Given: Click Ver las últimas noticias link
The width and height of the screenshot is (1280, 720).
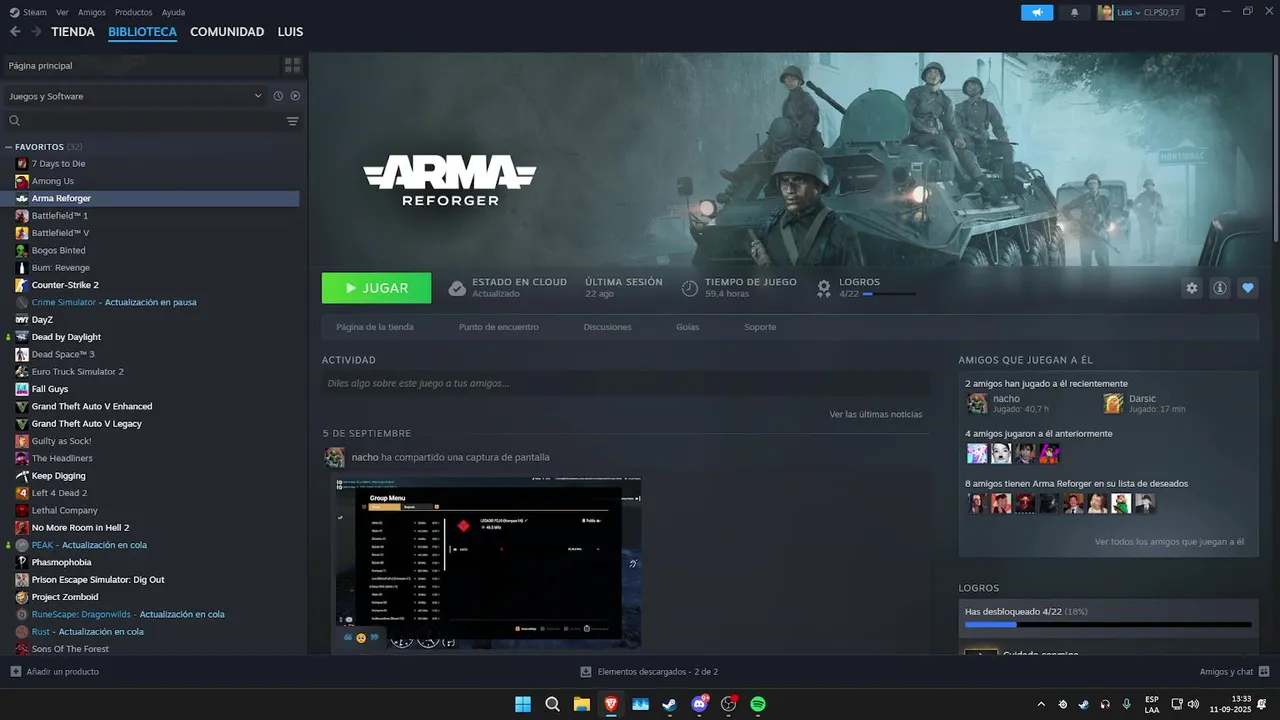Looking at the screenshot, I should pos(876,414).
